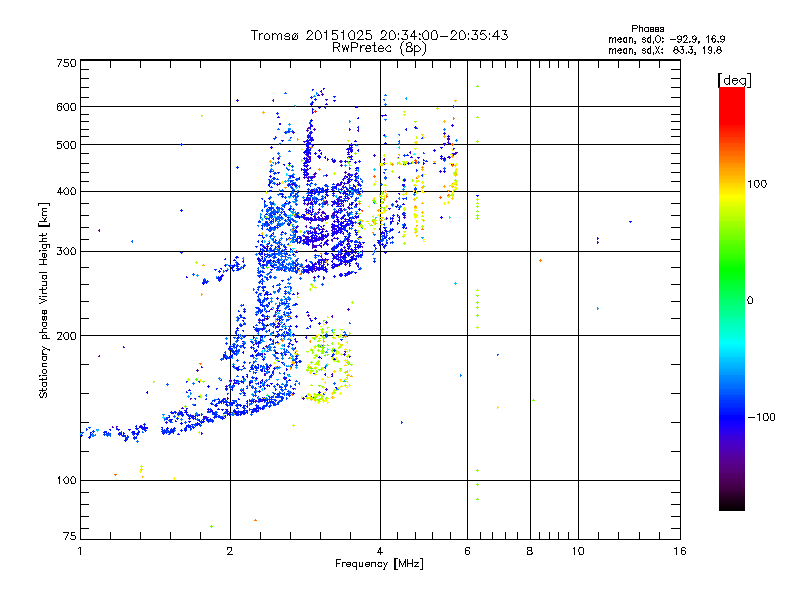Click the 'mean, sd,O: -92.9, 16.9' line
Screen dimensions: 800x600
coord(666,39)
